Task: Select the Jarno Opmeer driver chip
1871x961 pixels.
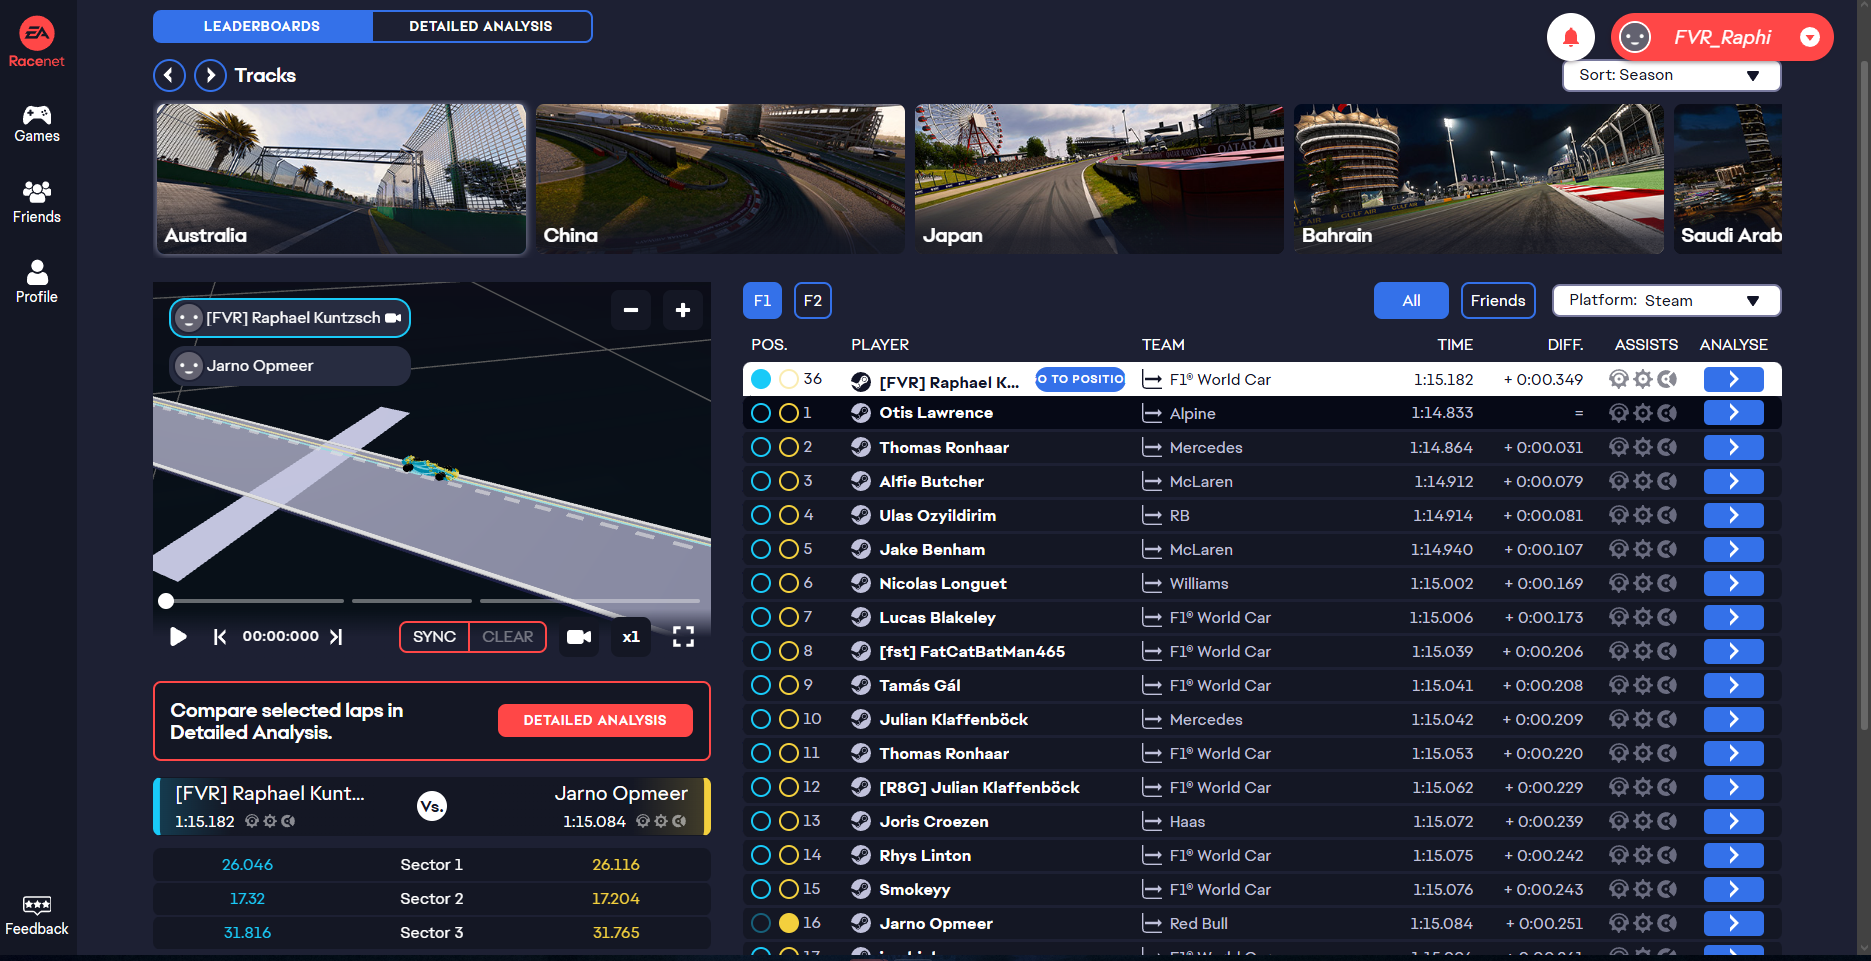Action: pos(290,366)
